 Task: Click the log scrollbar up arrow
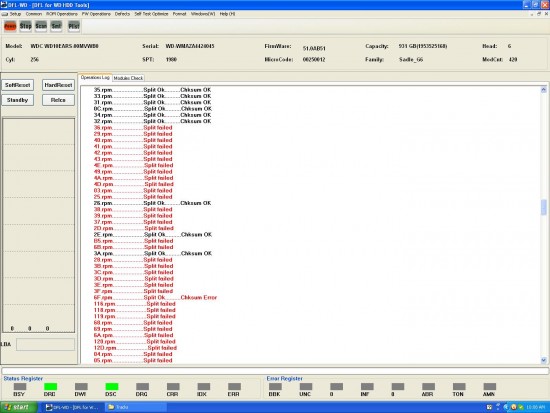(543, 89)
